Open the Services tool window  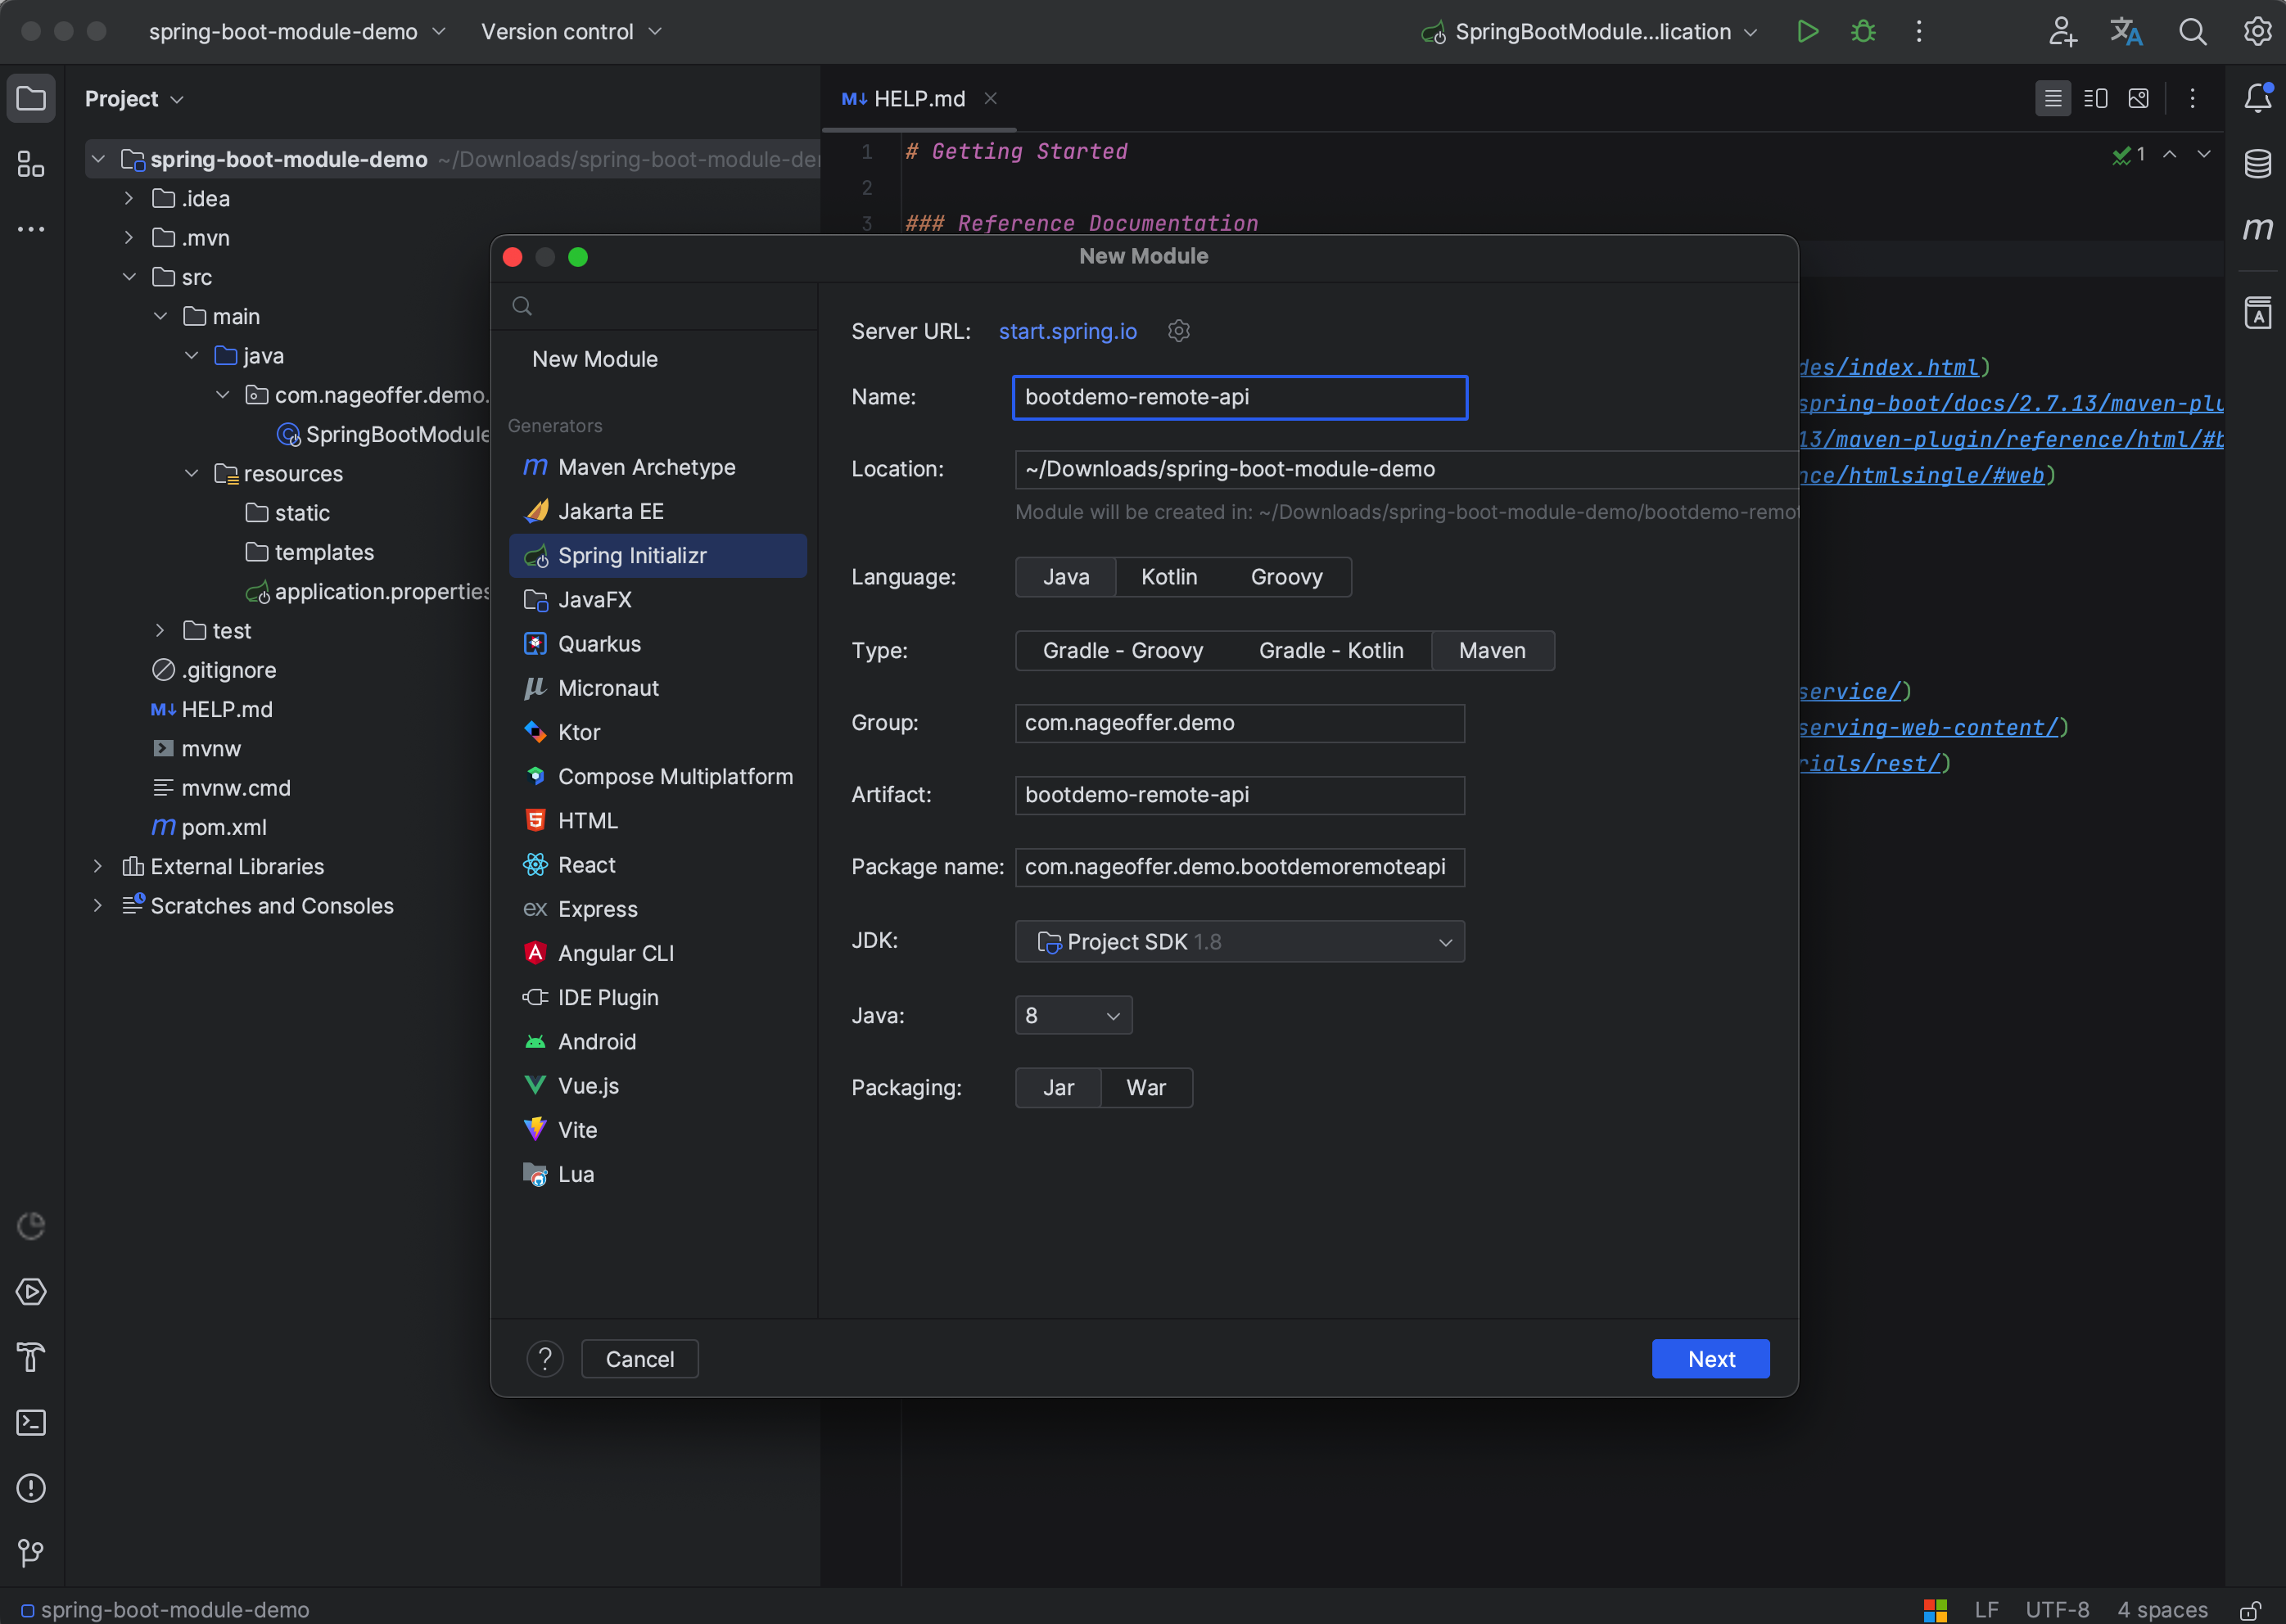(x=31, y=1292)
